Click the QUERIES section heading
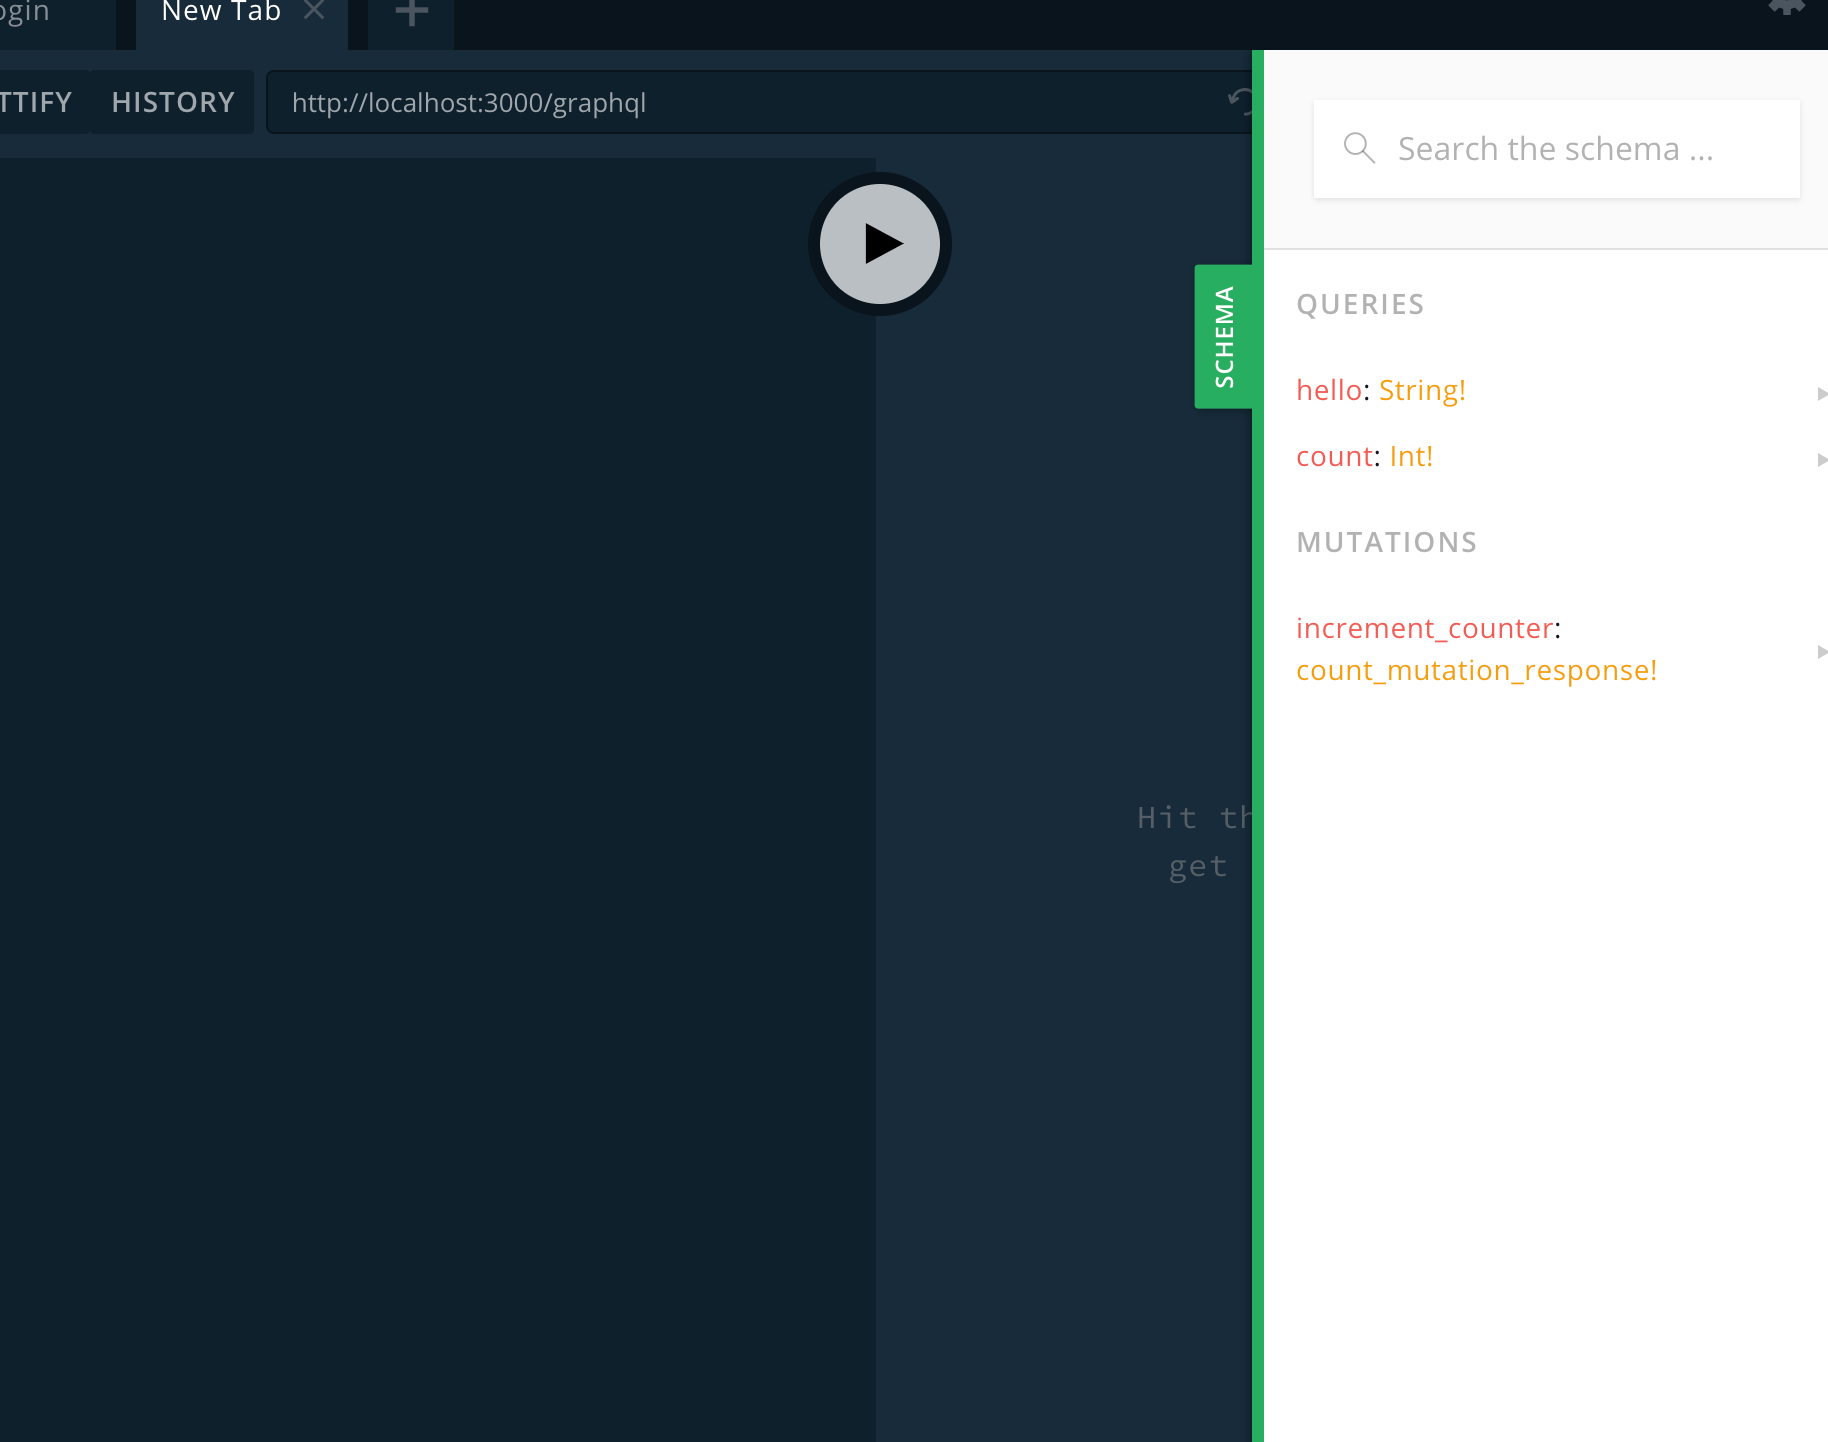This screenshot has width=1828, height=1442. tap(1360, 304)
